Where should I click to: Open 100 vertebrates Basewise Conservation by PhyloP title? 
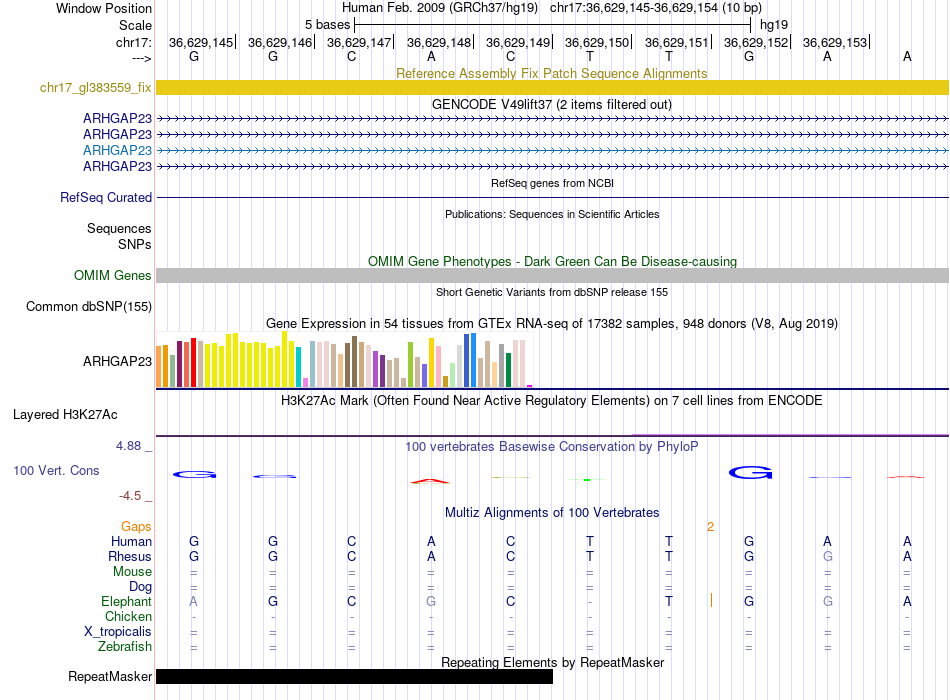552,447
